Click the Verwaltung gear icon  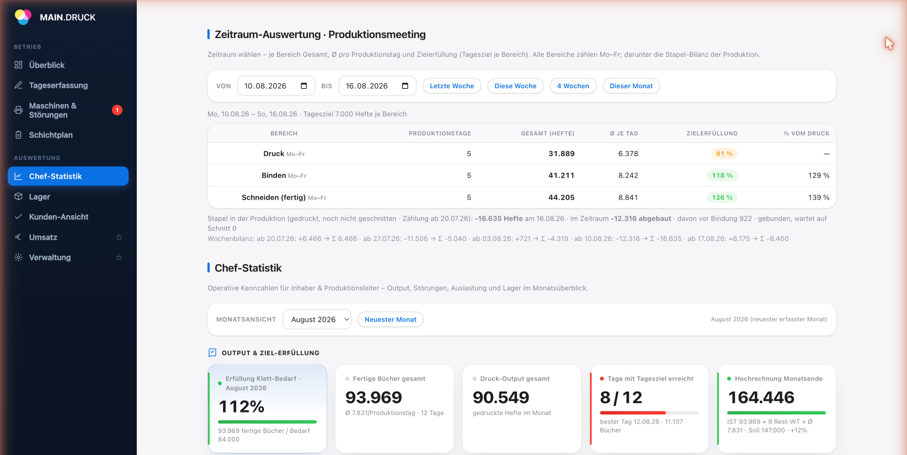coord(19,257)
